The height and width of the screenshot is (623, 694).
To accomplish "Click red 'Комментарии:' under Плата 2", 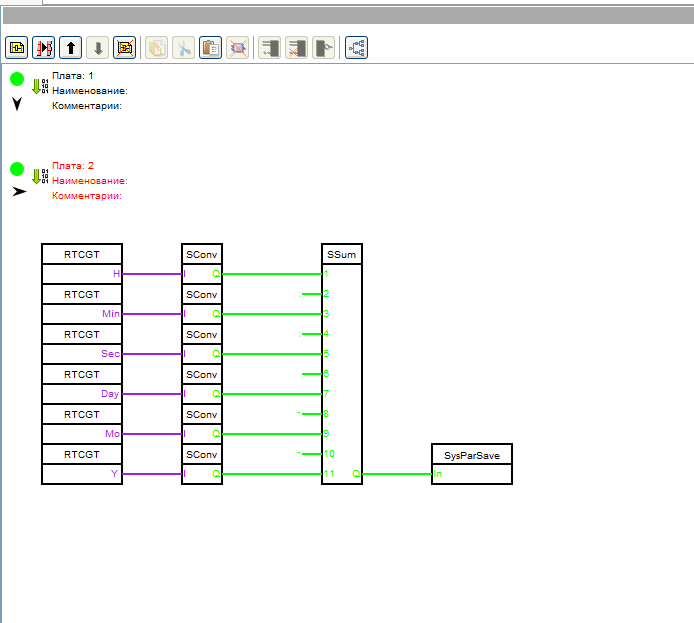I will coord(87,196).
